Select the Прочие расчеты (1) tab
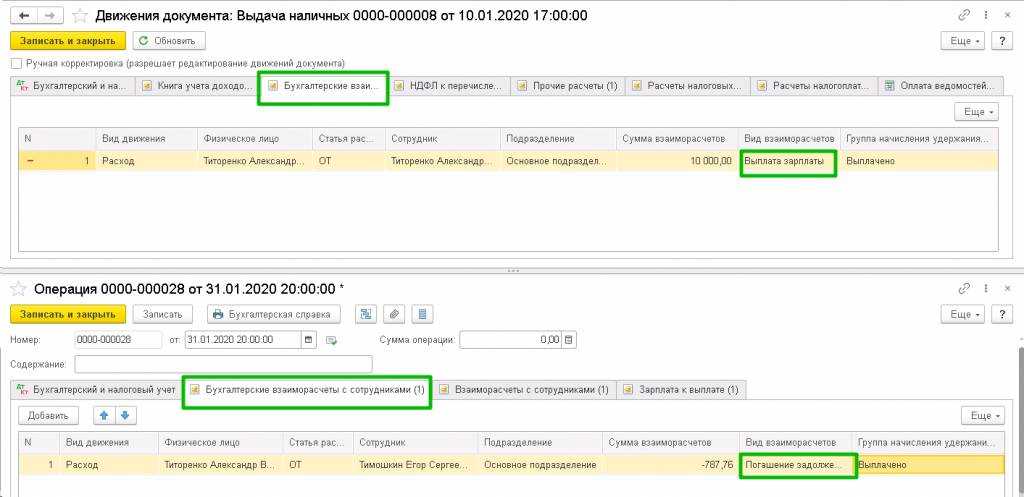Image resolution: width=1024 pixels, height=497 pixels. pos(568,86)
